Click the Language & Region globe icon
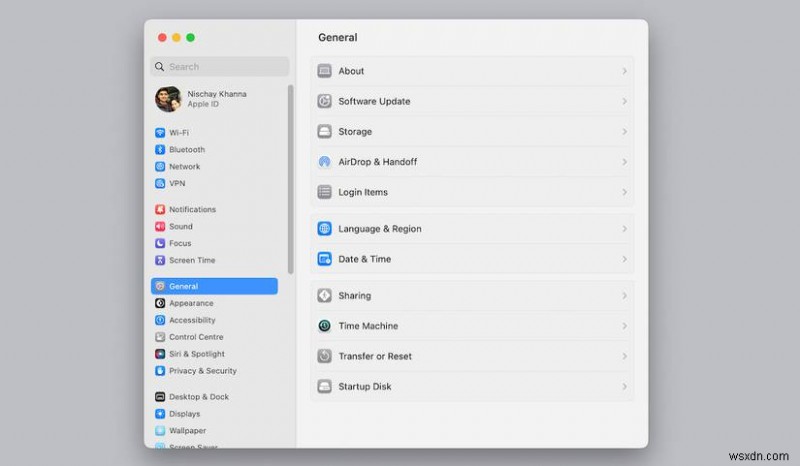Screen dimensions: 800x466 324,229
